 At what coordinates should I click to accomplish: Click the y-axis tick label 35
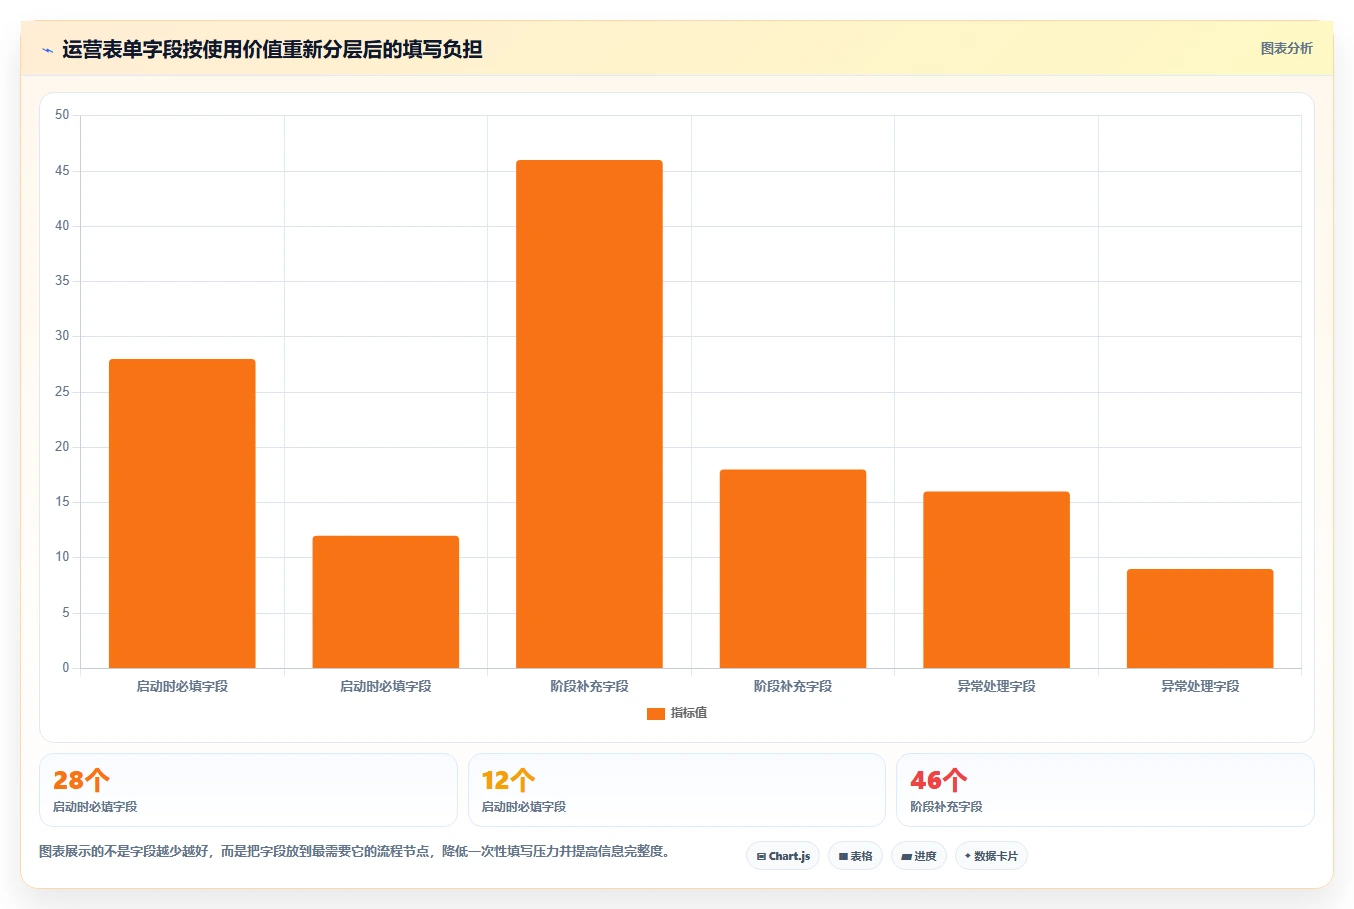pos(62,281)
